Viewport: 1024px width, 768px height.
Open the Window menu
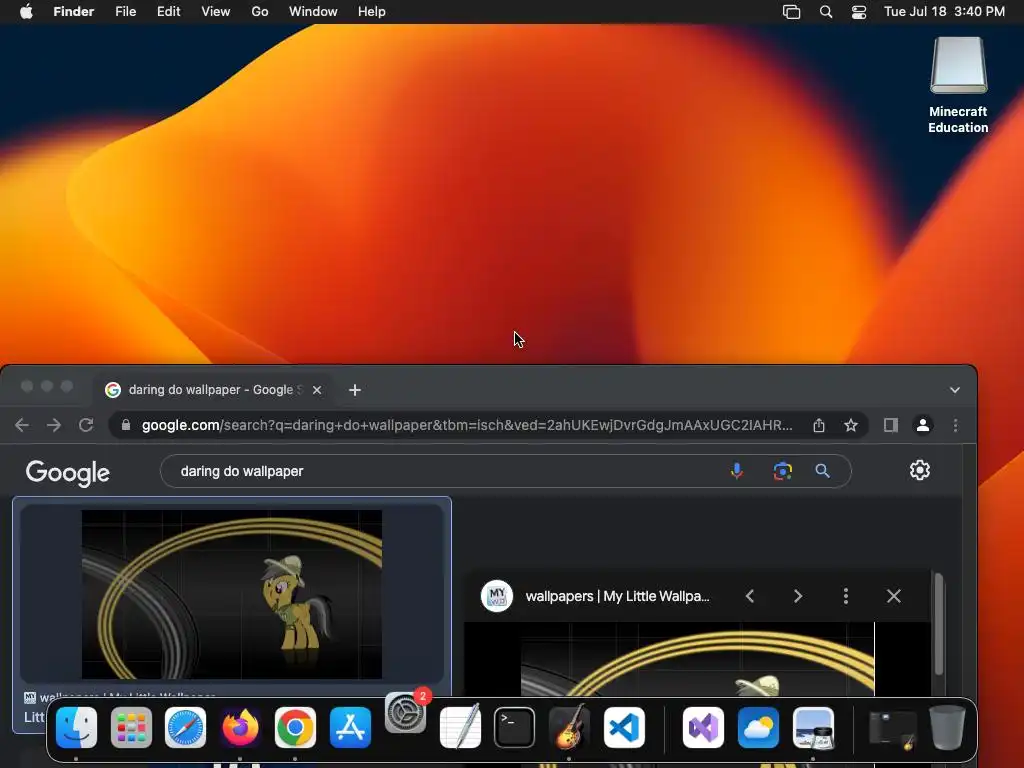[x=313, y=12]
